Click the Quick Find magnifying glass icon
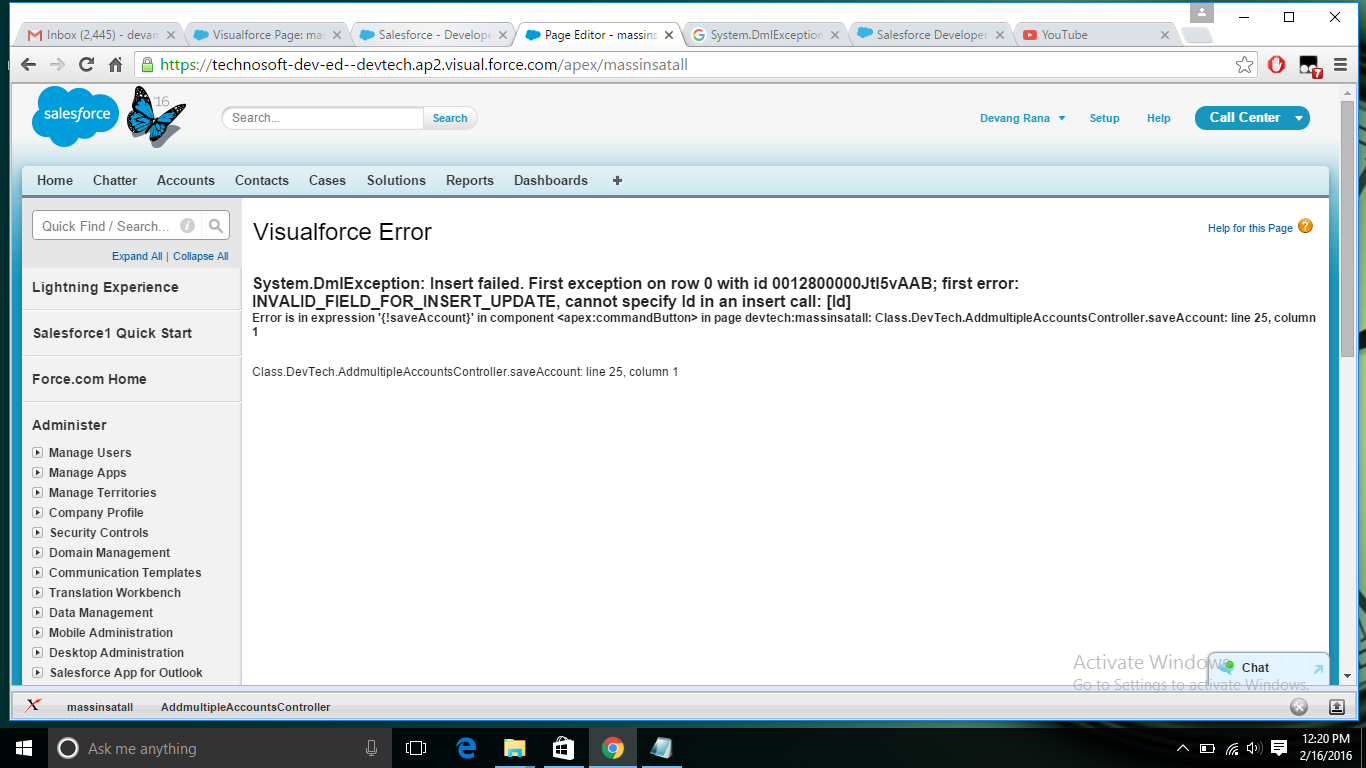 [216, 225]
